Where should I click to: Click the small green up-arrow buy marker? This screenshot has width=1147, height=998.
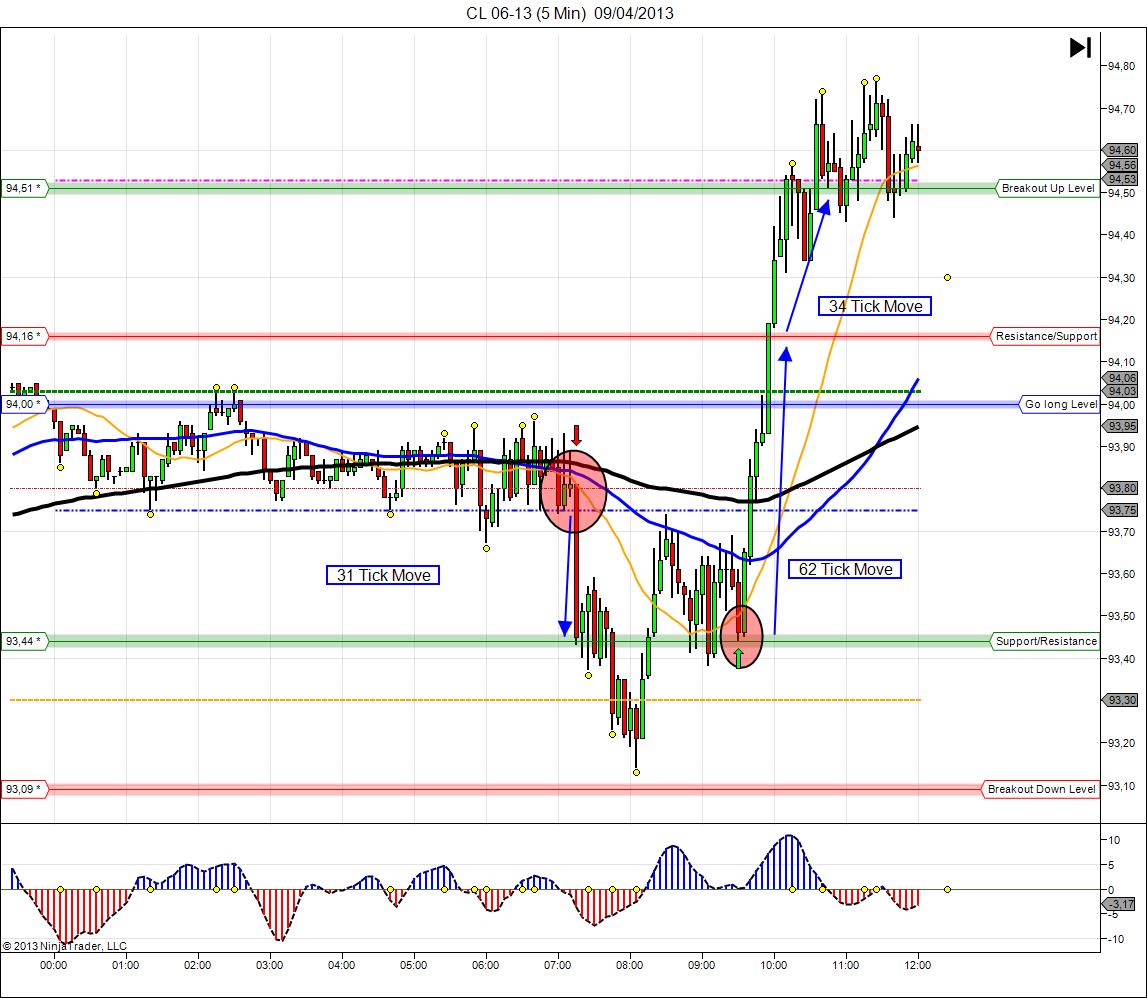click(739, 657)
